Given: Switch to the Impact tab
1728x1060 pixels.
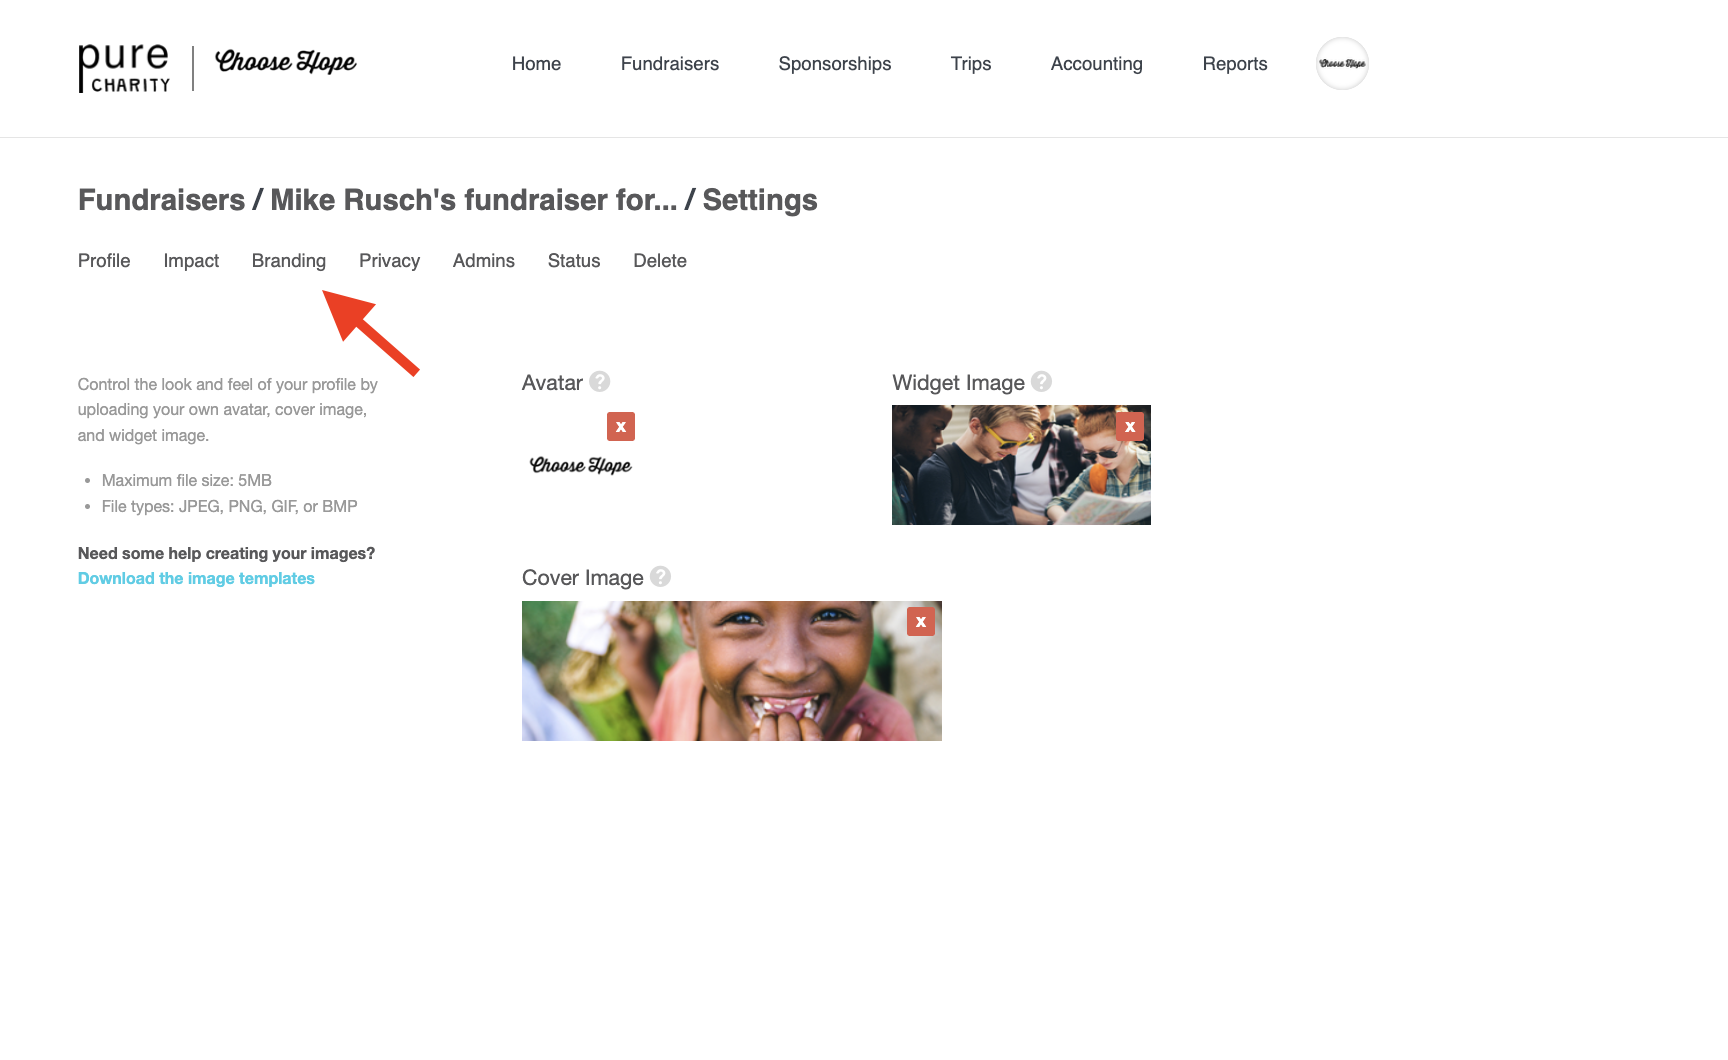Looking at the screenshot, I should coord(191,261).
